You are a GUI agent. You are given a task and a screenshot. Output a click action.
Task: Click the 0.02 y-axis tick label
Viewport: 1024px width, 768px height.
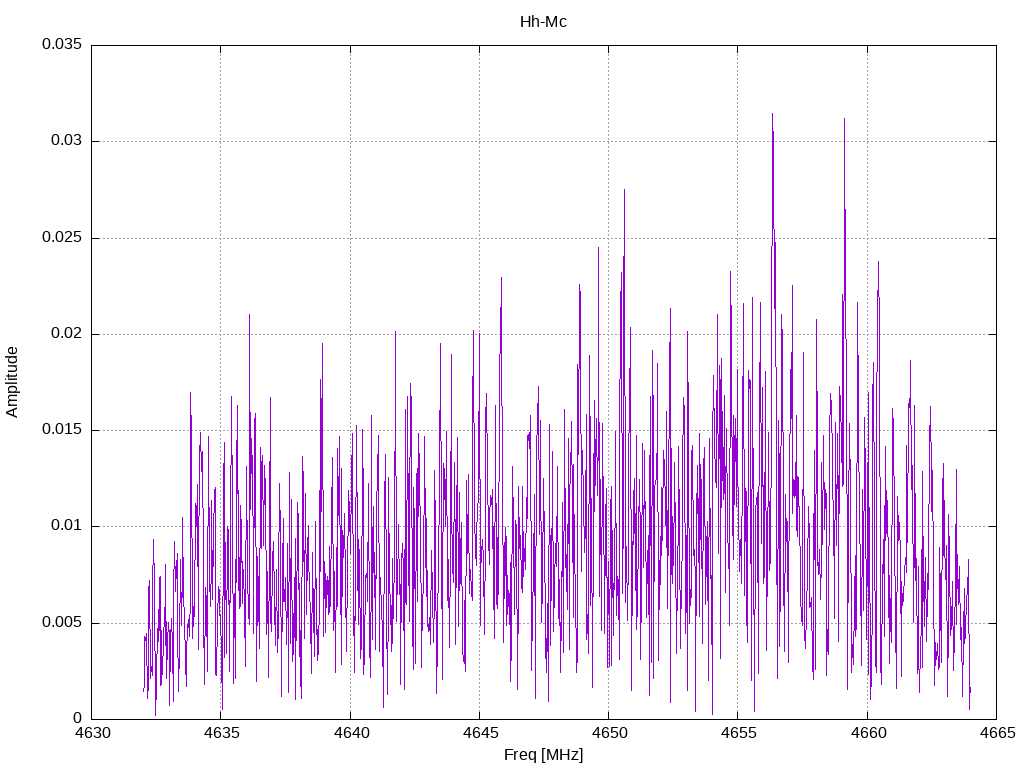coord(65,334)
